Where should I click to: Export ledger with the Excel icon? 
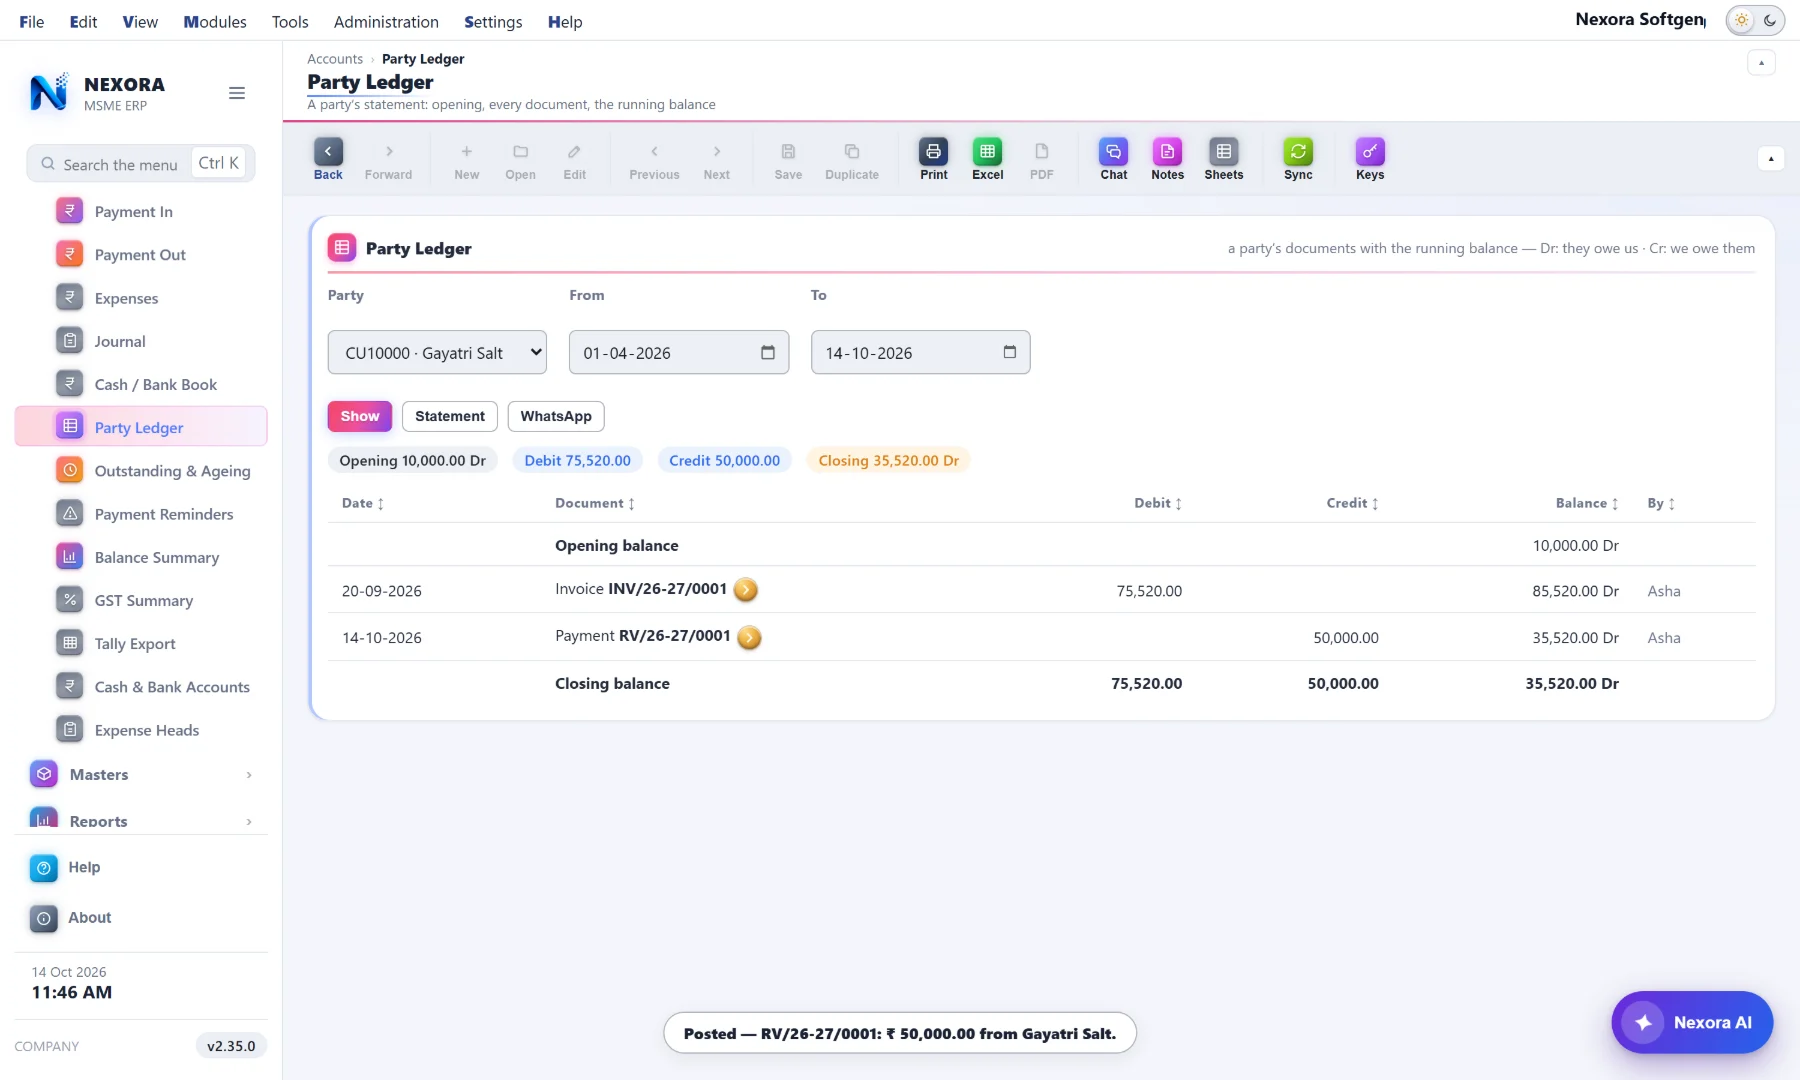click(987, 152)
